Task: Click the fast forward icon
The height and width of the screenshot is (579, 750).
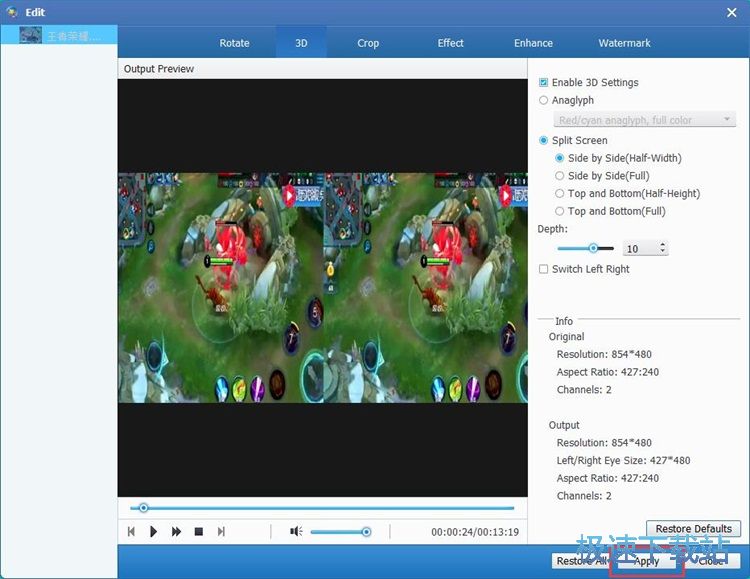Action: click(x=176, y=532)
